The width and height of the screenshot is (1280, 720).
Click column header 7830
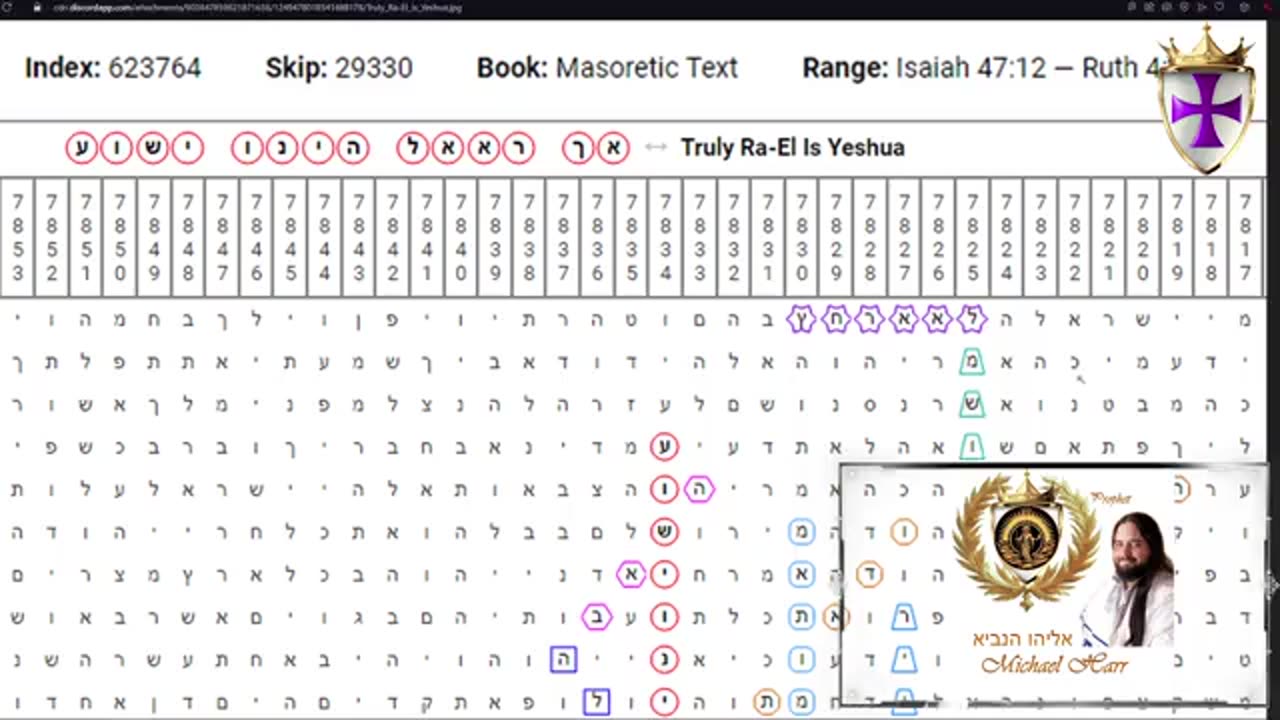[x=802, y=238]
